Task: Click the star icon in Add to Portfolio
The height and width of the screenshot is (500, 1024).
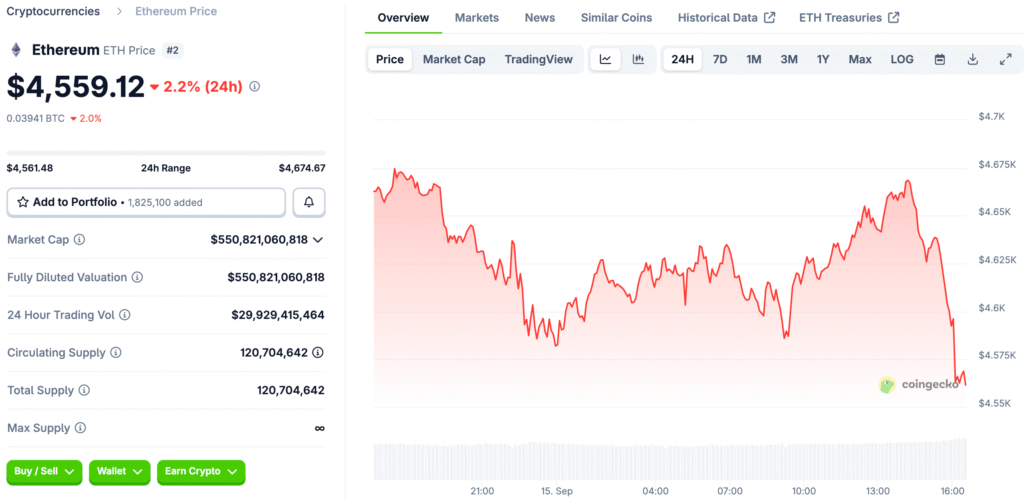Action: [x=22, y=202]
